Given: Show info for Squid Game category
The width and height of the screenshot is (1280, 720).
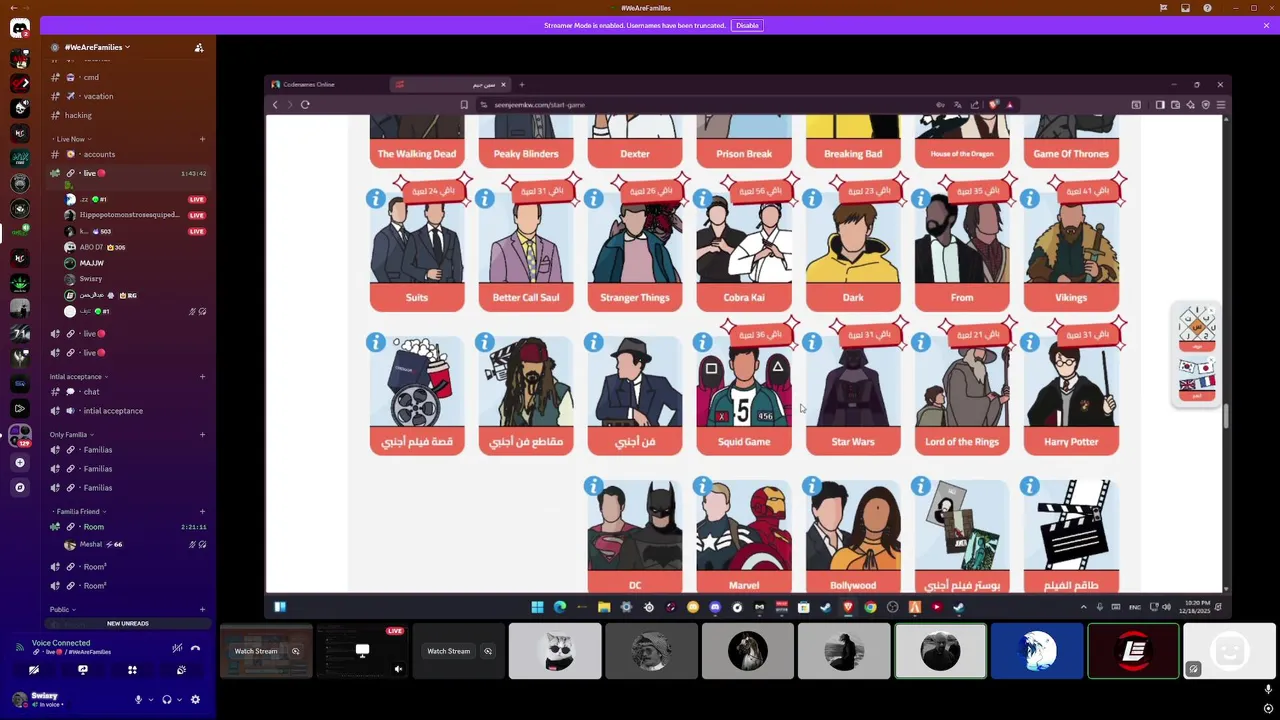Looking at the screenshot, I should coord(702,343).
